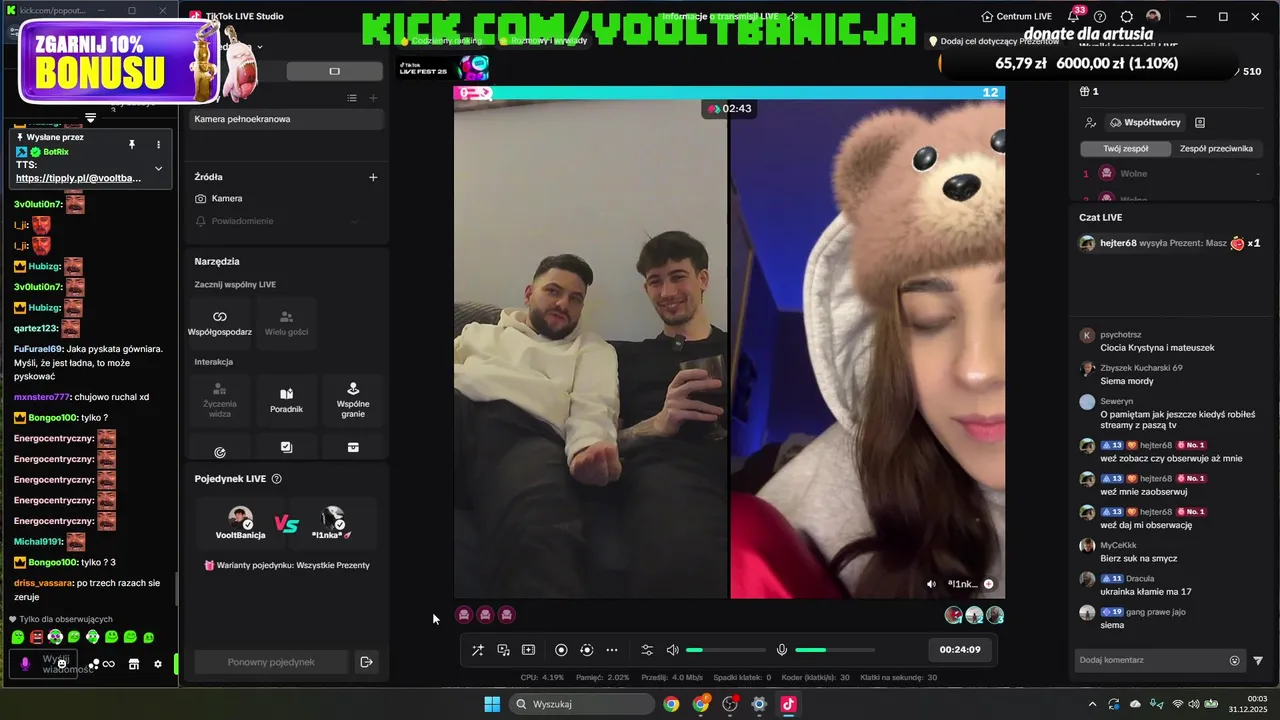The image size is (1280, 720).
Task: Open the three-dots more options in control bar
Action: coord(612,650)
